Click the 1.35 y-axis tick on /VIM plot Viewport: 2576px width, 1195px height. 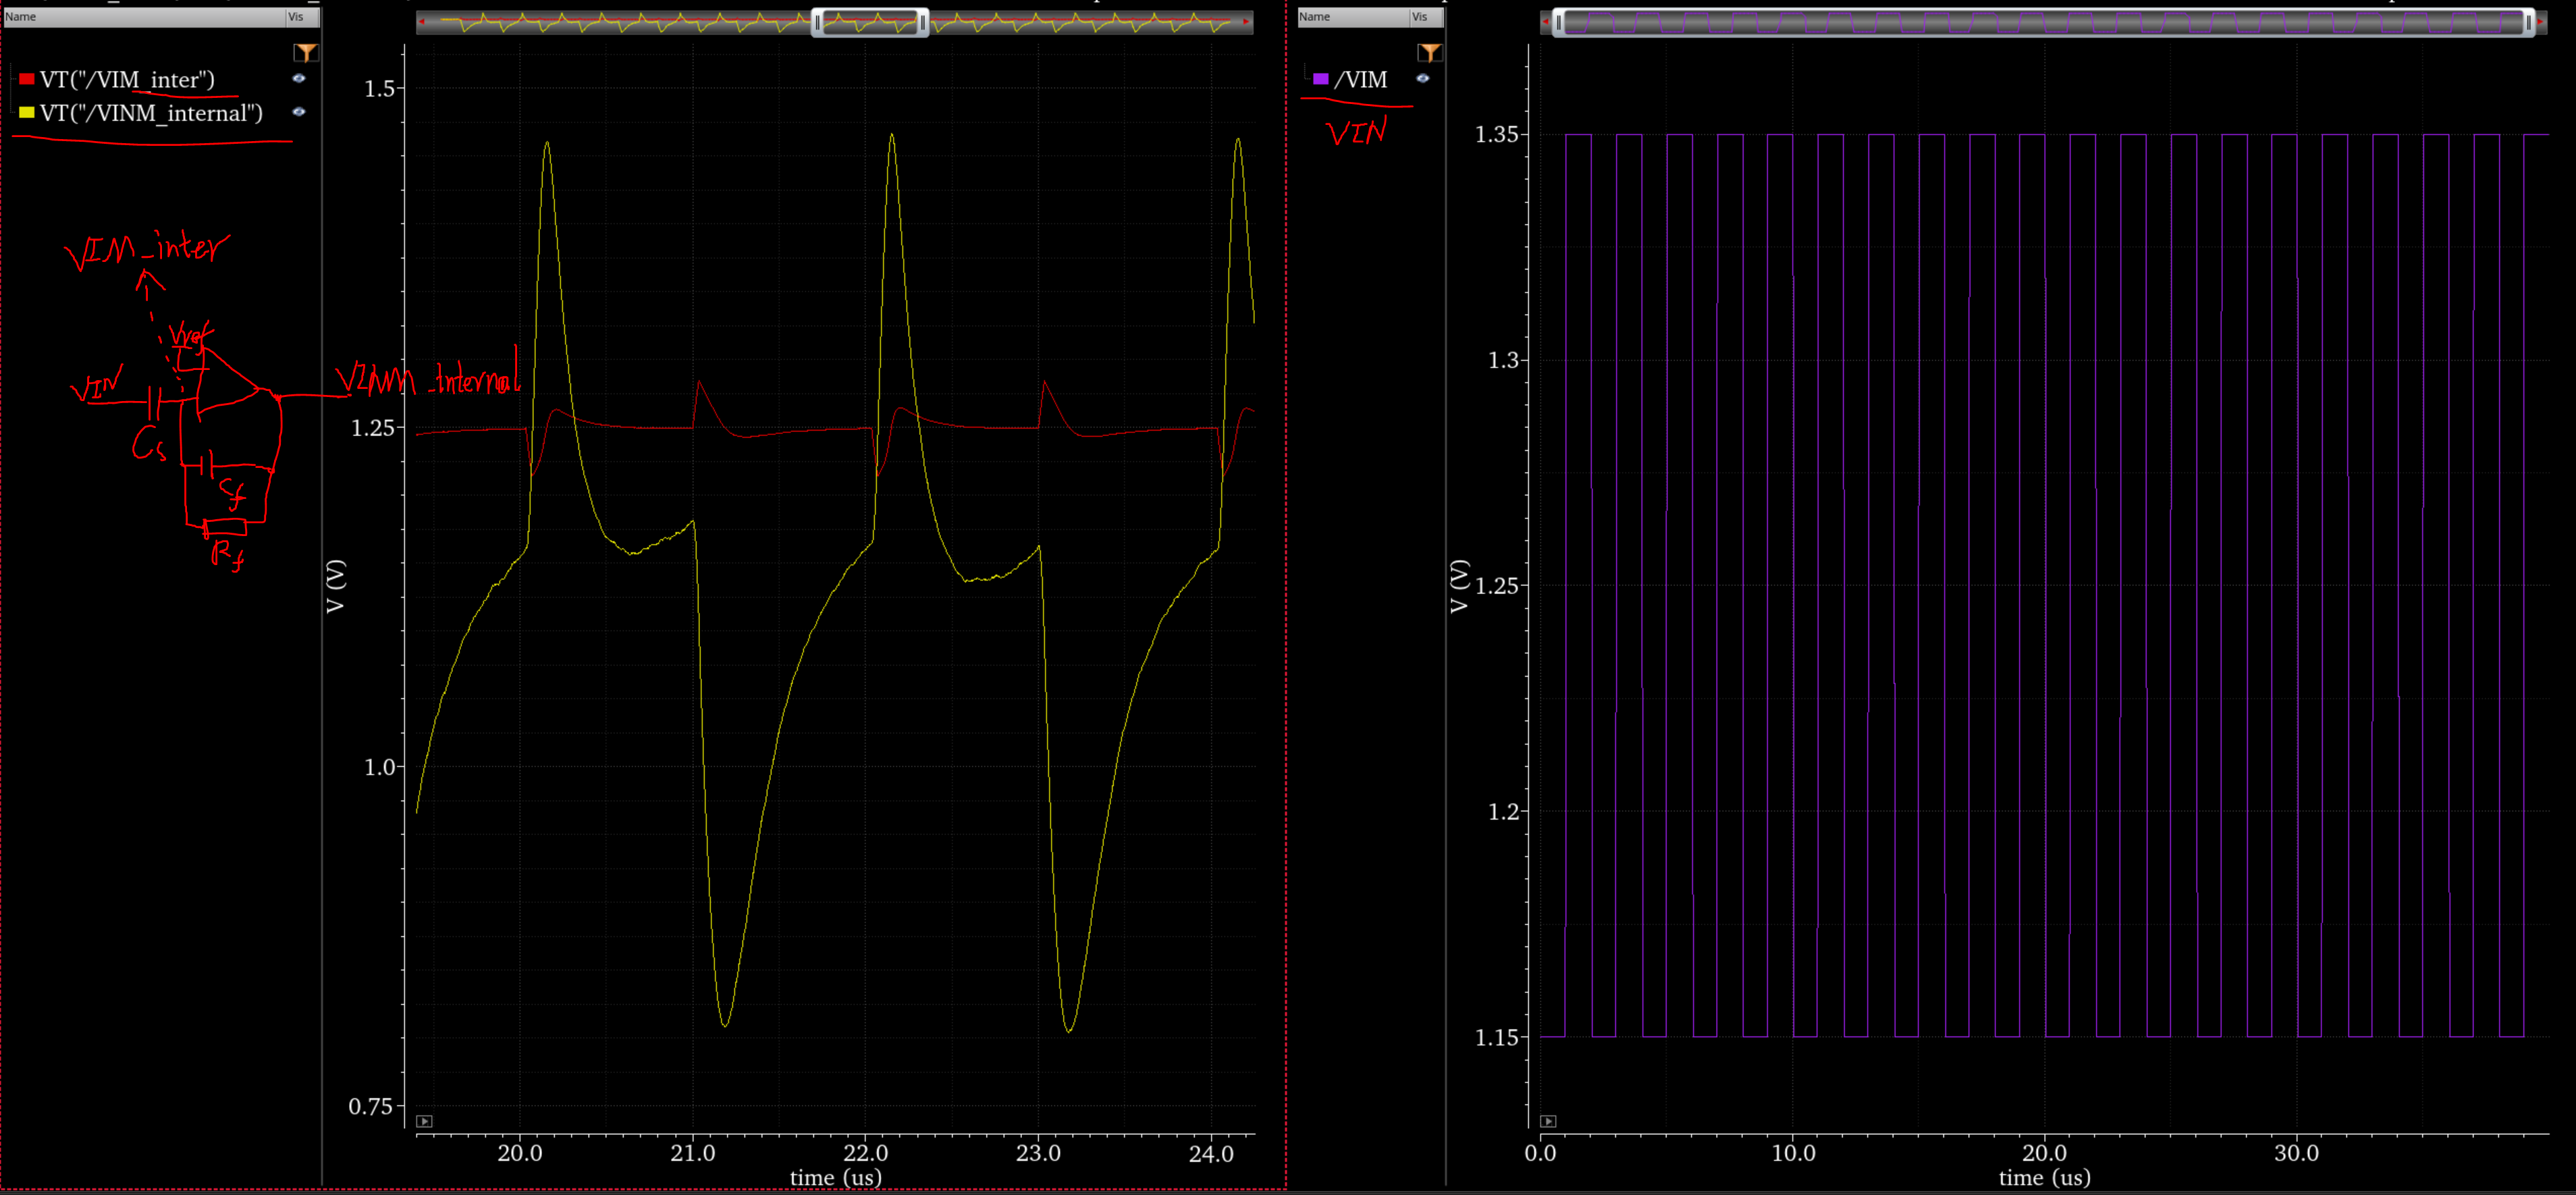point(1497,135)
